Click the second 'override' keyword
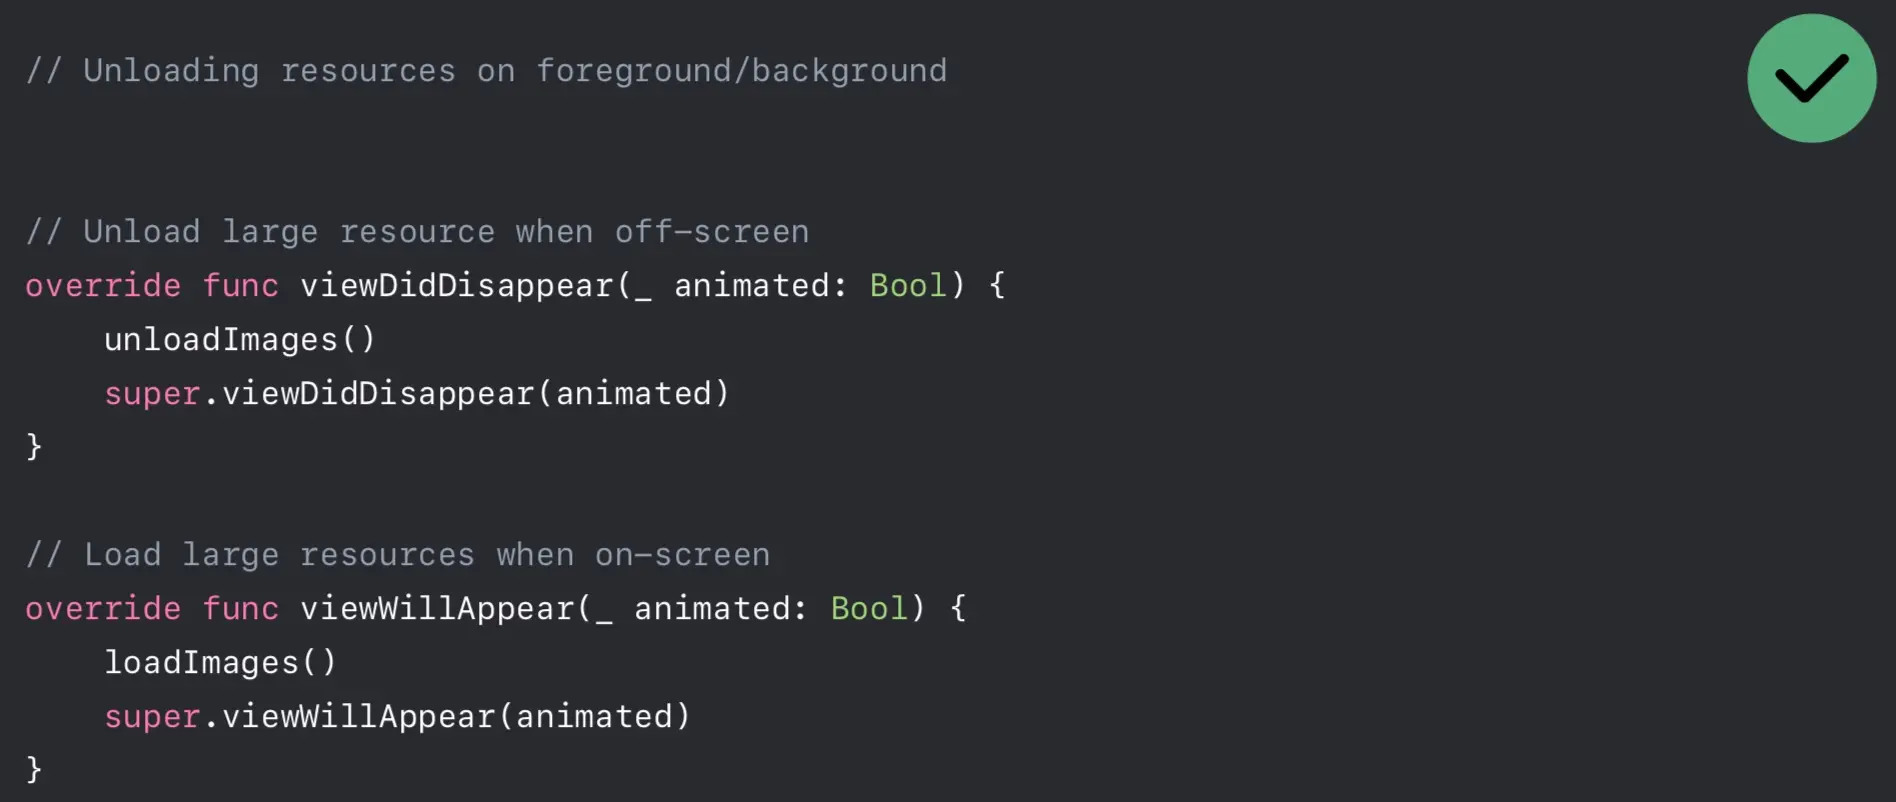 click(103, 609)
